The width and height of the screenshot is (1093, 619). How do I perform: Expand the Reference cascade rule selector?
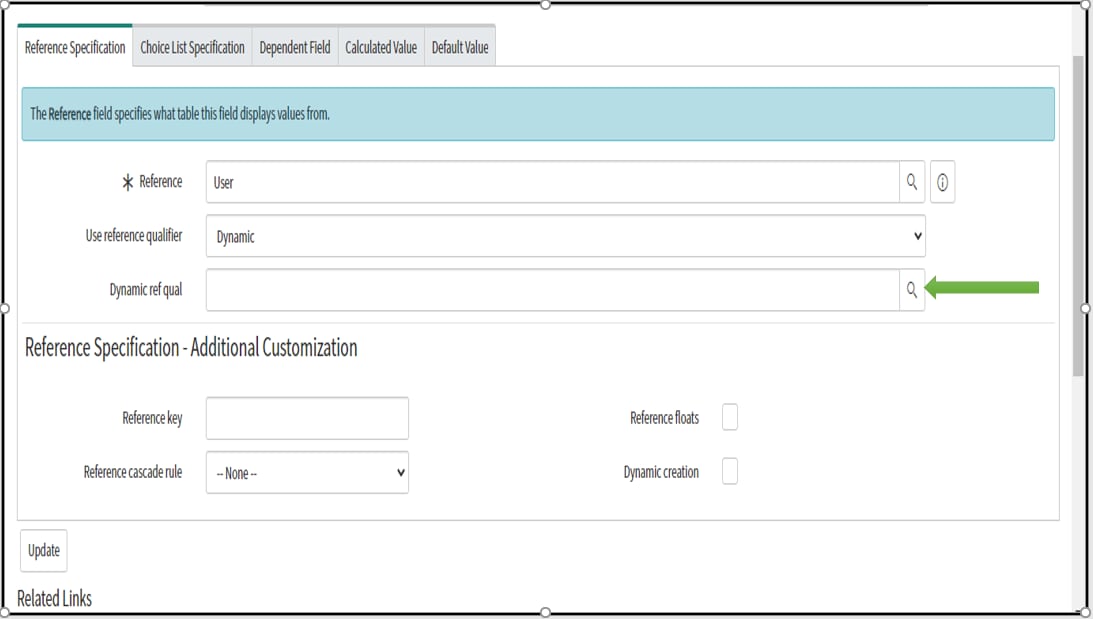(306, 472)
